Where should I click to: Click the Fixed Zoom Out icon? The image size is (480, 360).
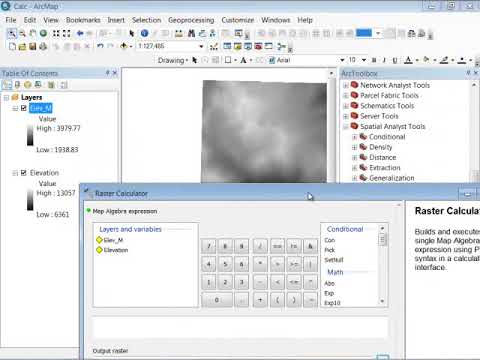(x=67, y=33)
